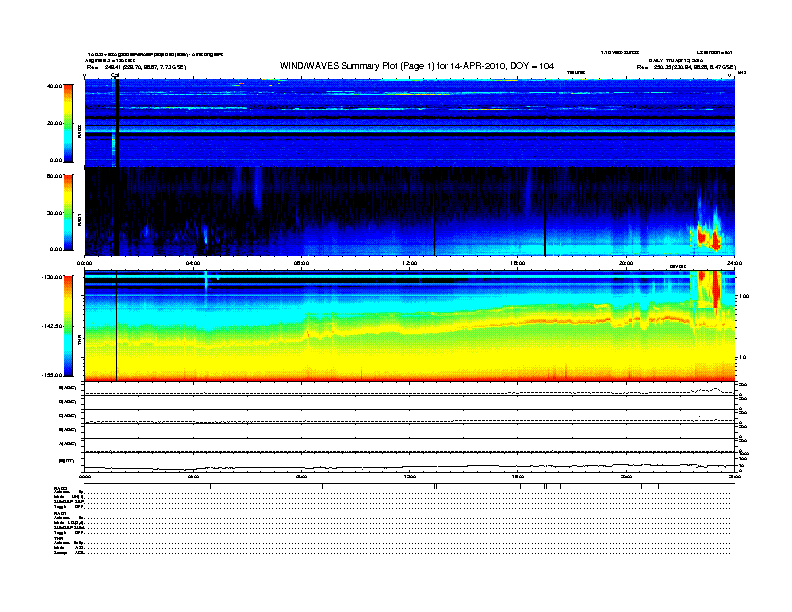Image resolution: width=792 pixels, height=612 pixels.
Task: Click the black calibration stripe in RAD2
Action: (x=117, y=123)
